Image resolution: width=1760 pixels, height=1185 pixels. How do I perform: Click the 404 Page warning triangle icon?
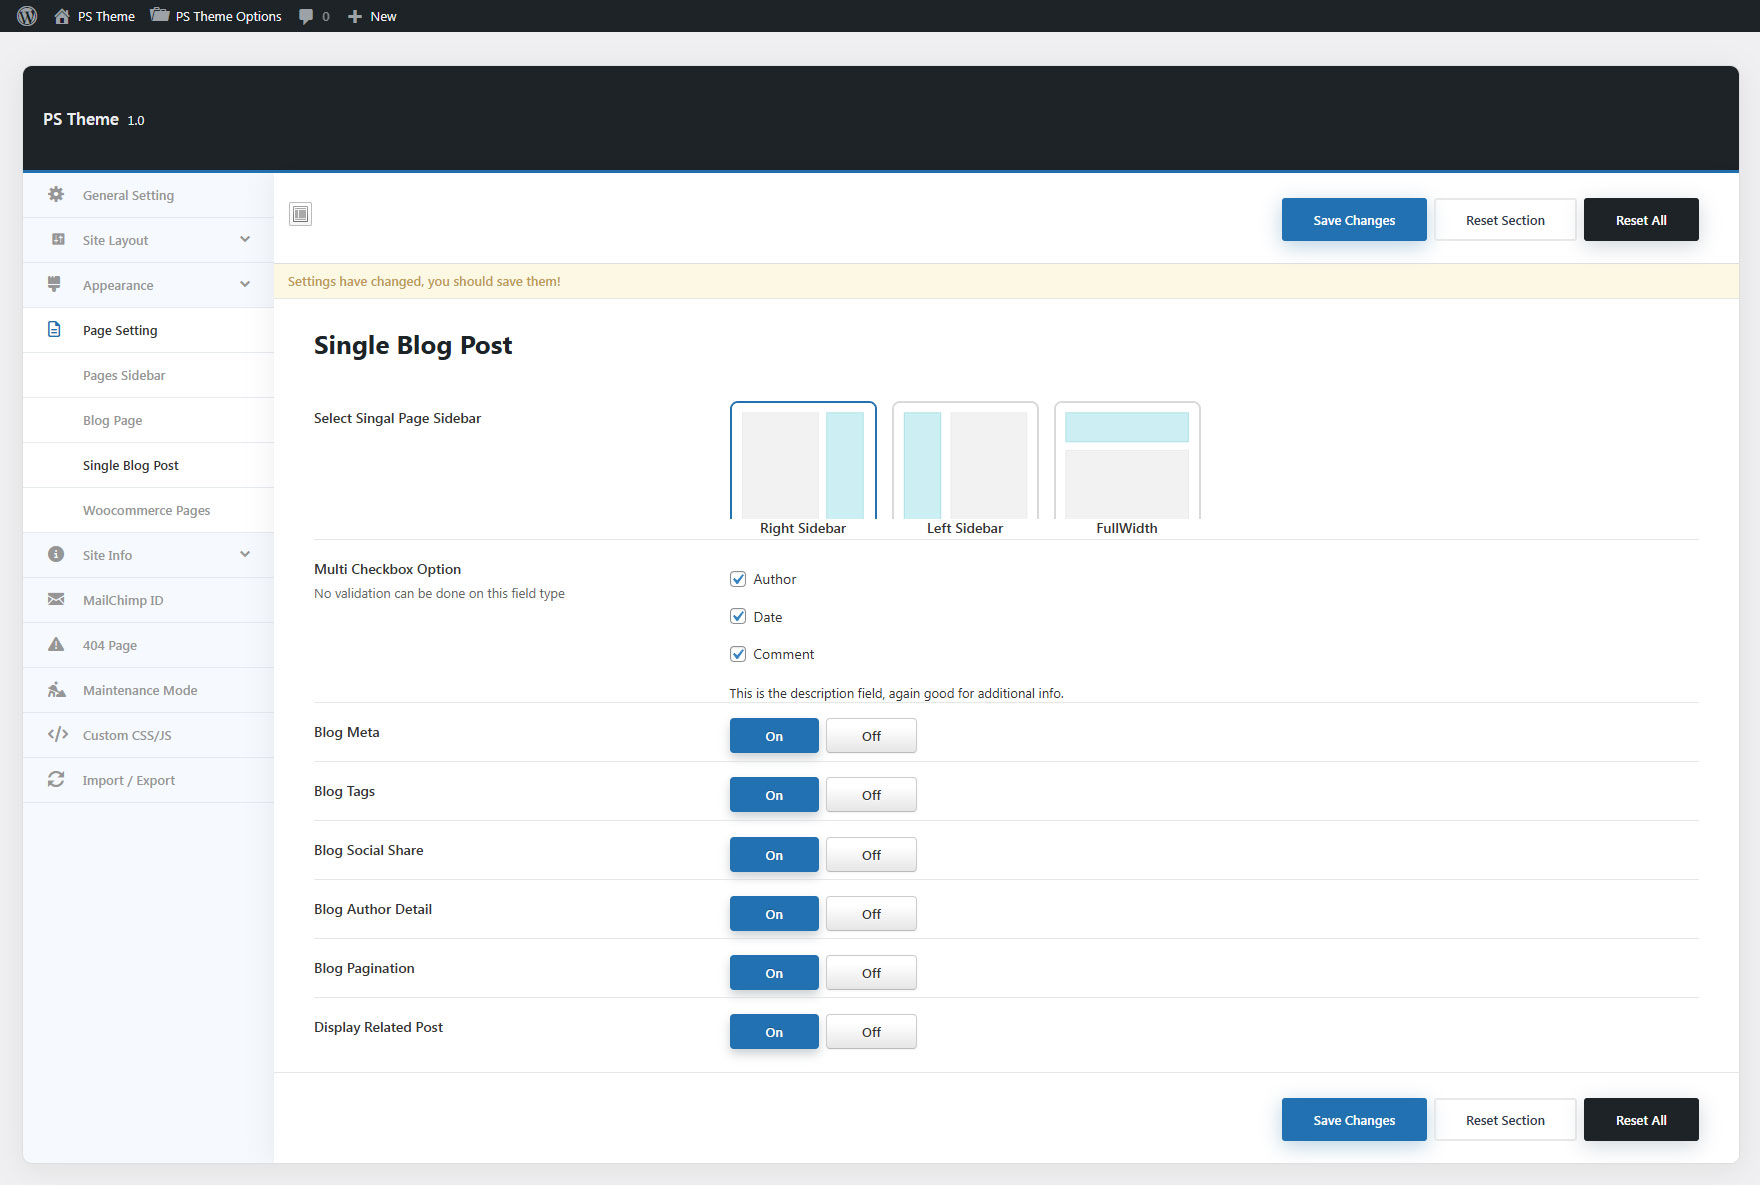56,645
